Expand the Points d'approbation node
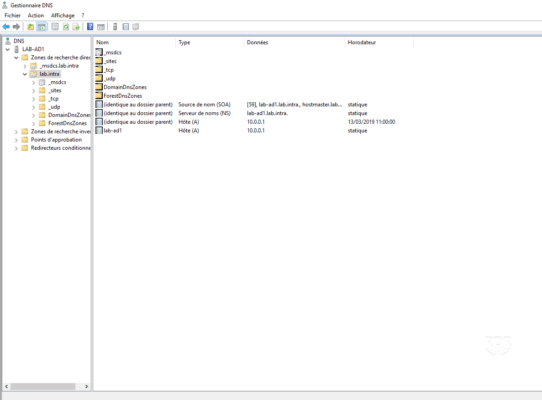542x400 pixels. (16, 140)
